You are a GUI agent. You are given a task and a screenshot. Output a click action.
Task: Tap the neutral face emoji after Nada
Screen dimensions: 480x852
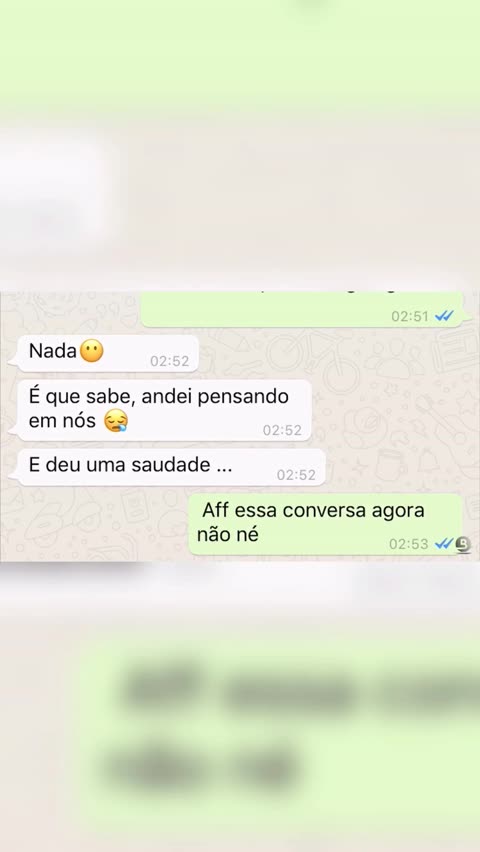point(92,351)
